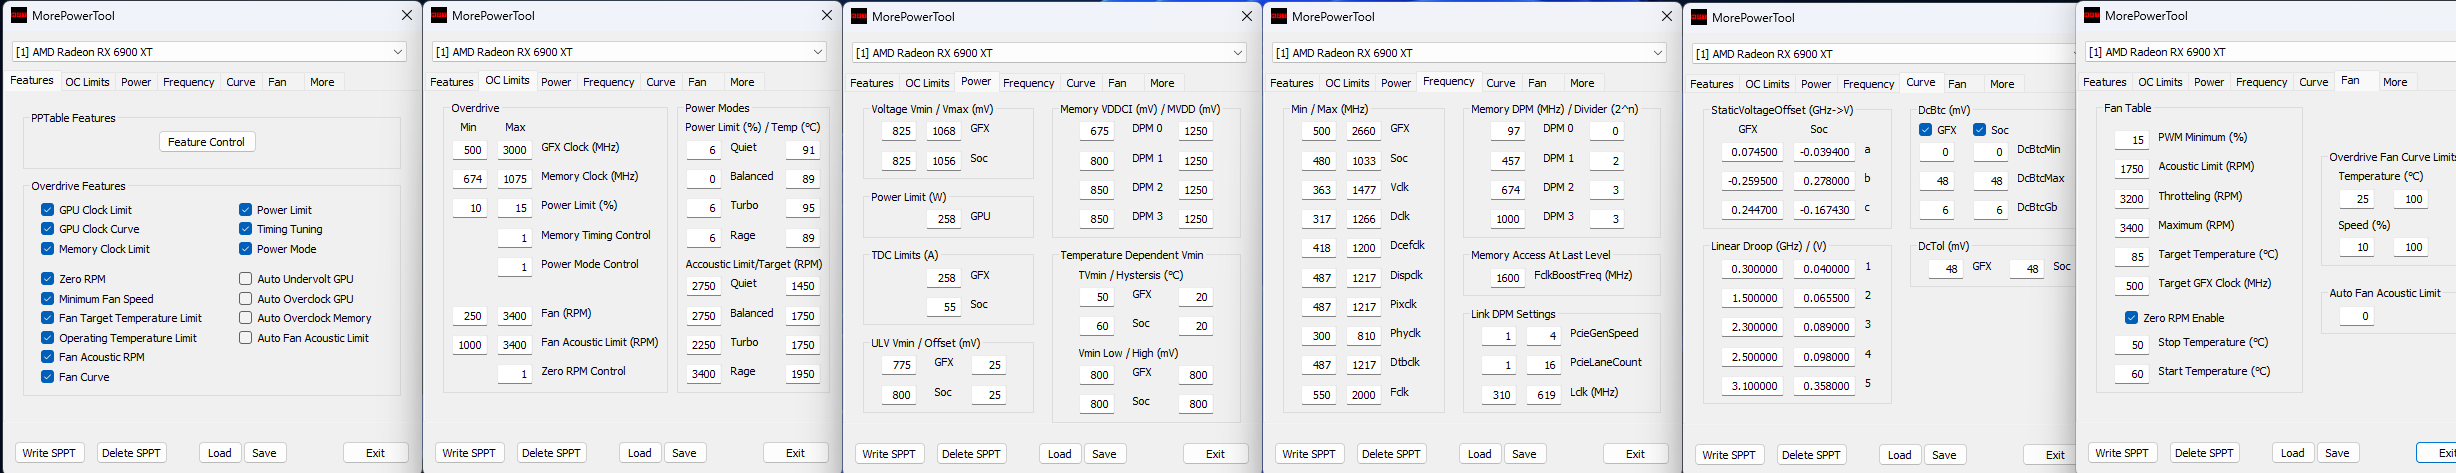Click MorePowerTool app icon in Power window title bar

859,16
